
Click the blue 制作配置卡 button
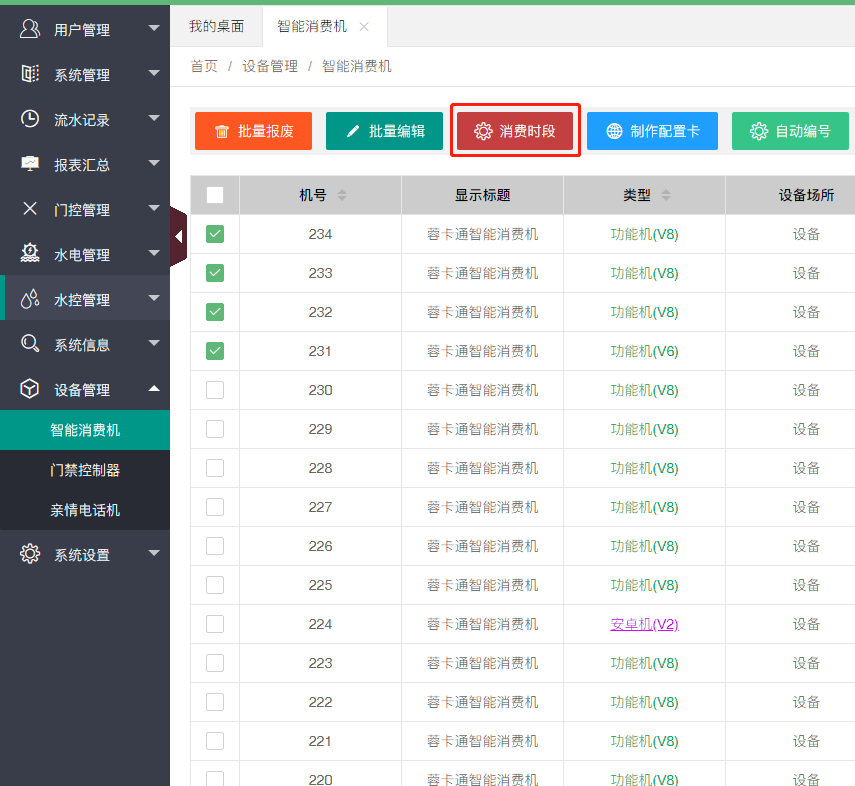(x=652, y=131)
